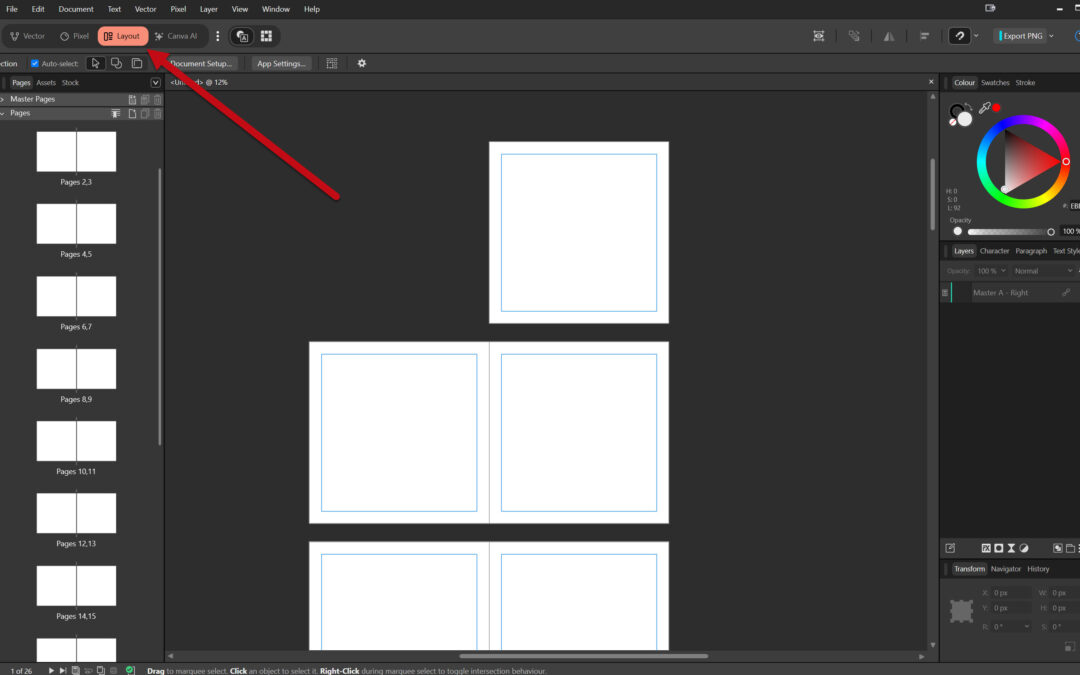The image size is (1080, 675).
Task: Expand the Master Pages section
Action: pos(3,99)
